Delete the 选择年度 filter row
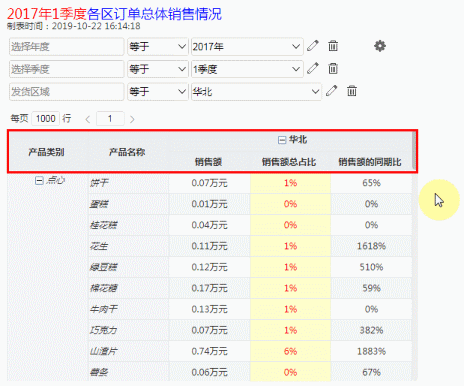 (333, 46)
